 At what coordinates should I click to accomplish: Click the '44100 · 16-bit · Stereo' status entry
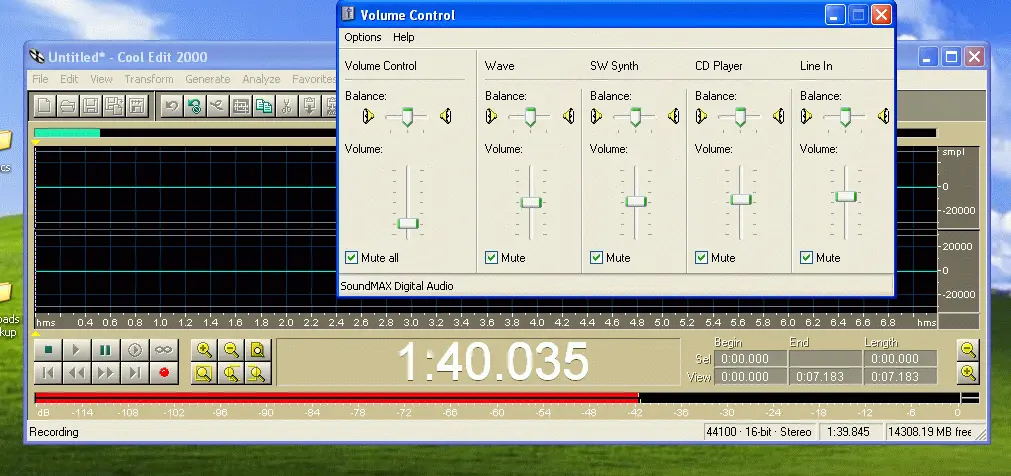[758, 431]
